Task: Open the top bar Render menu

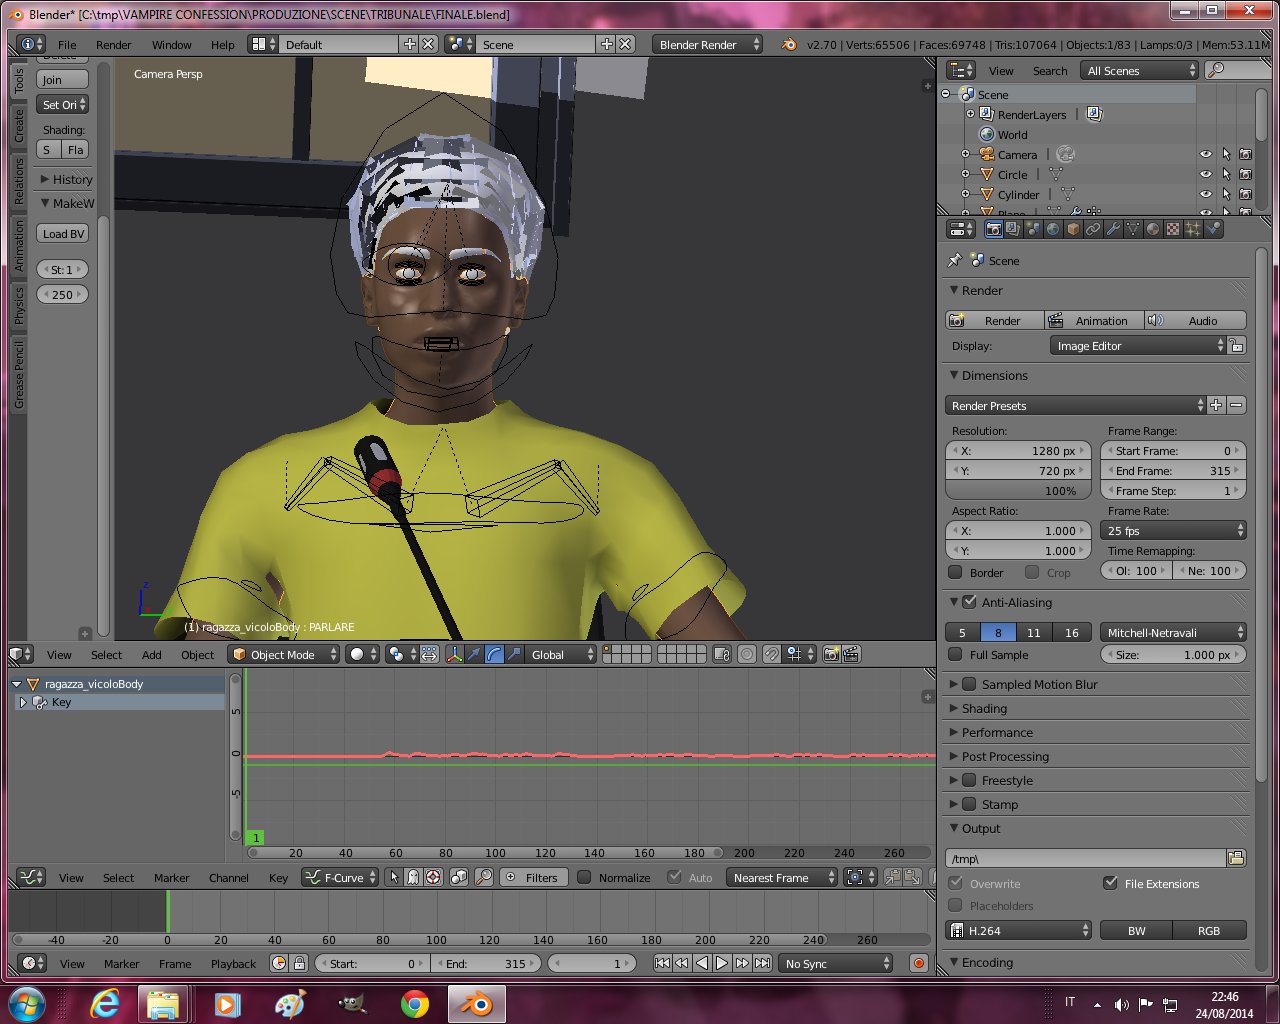Action: (113, 44)
